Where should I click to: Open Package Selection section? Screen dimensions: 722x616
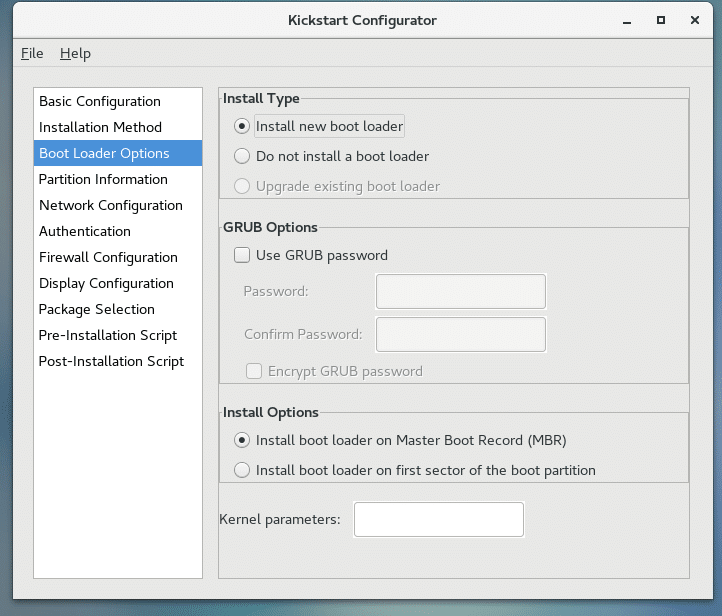(x=96, y=309)
